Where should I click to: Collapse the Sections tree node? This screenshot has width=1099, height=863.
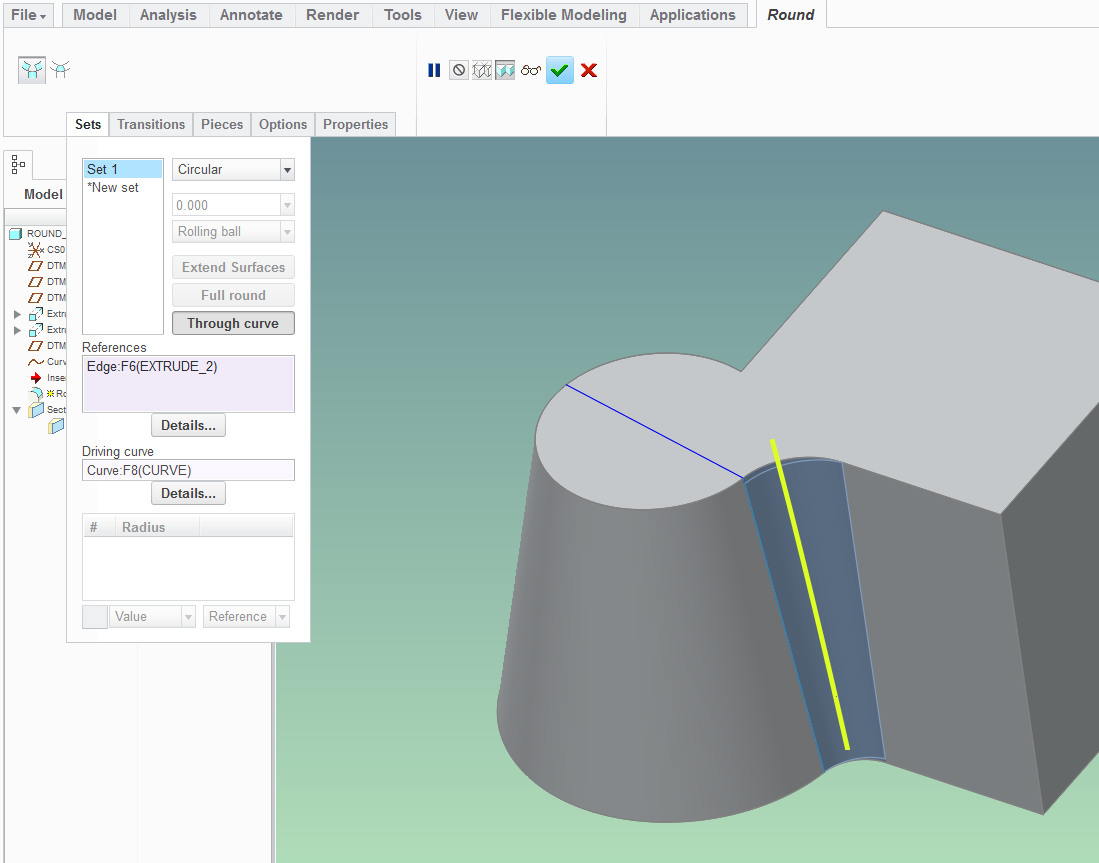[17, 410]
